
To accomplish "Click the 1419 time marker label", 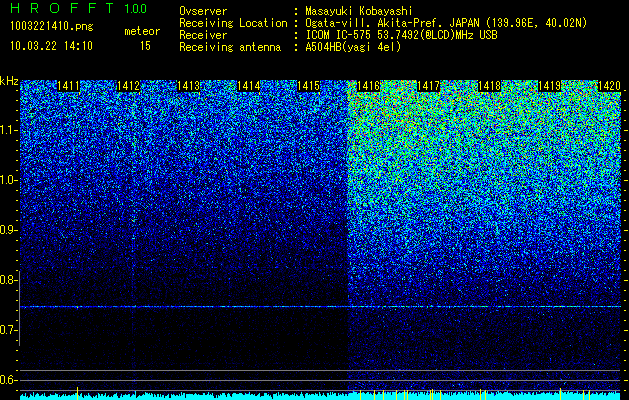I will click(549, 86).
